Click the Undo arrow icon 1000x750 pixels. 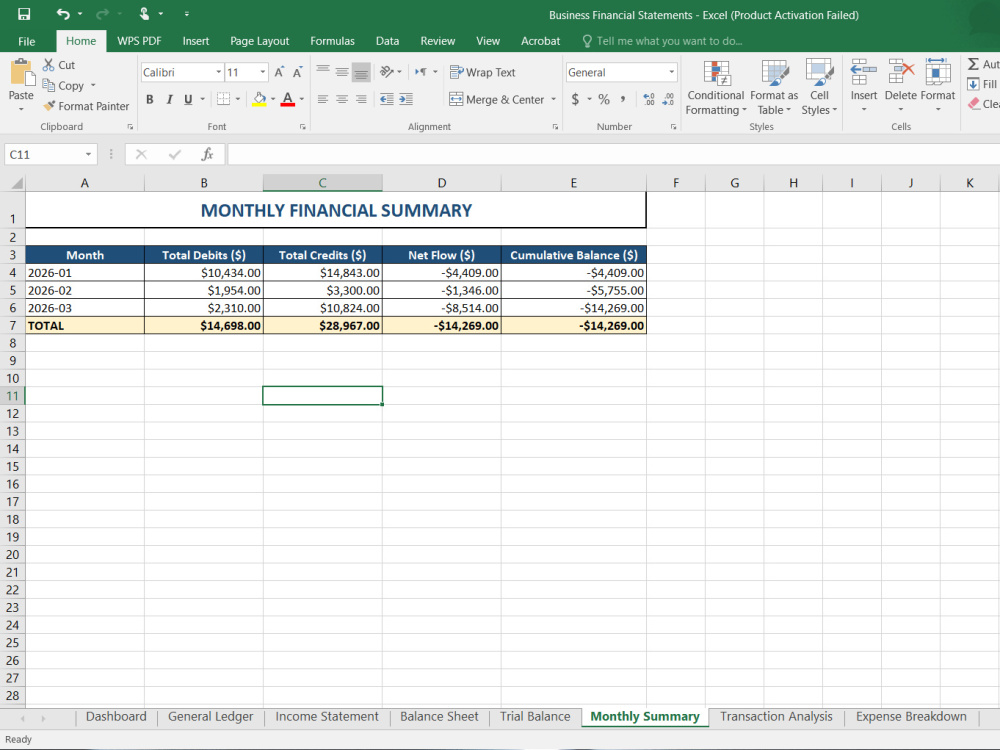coord(63,14)
